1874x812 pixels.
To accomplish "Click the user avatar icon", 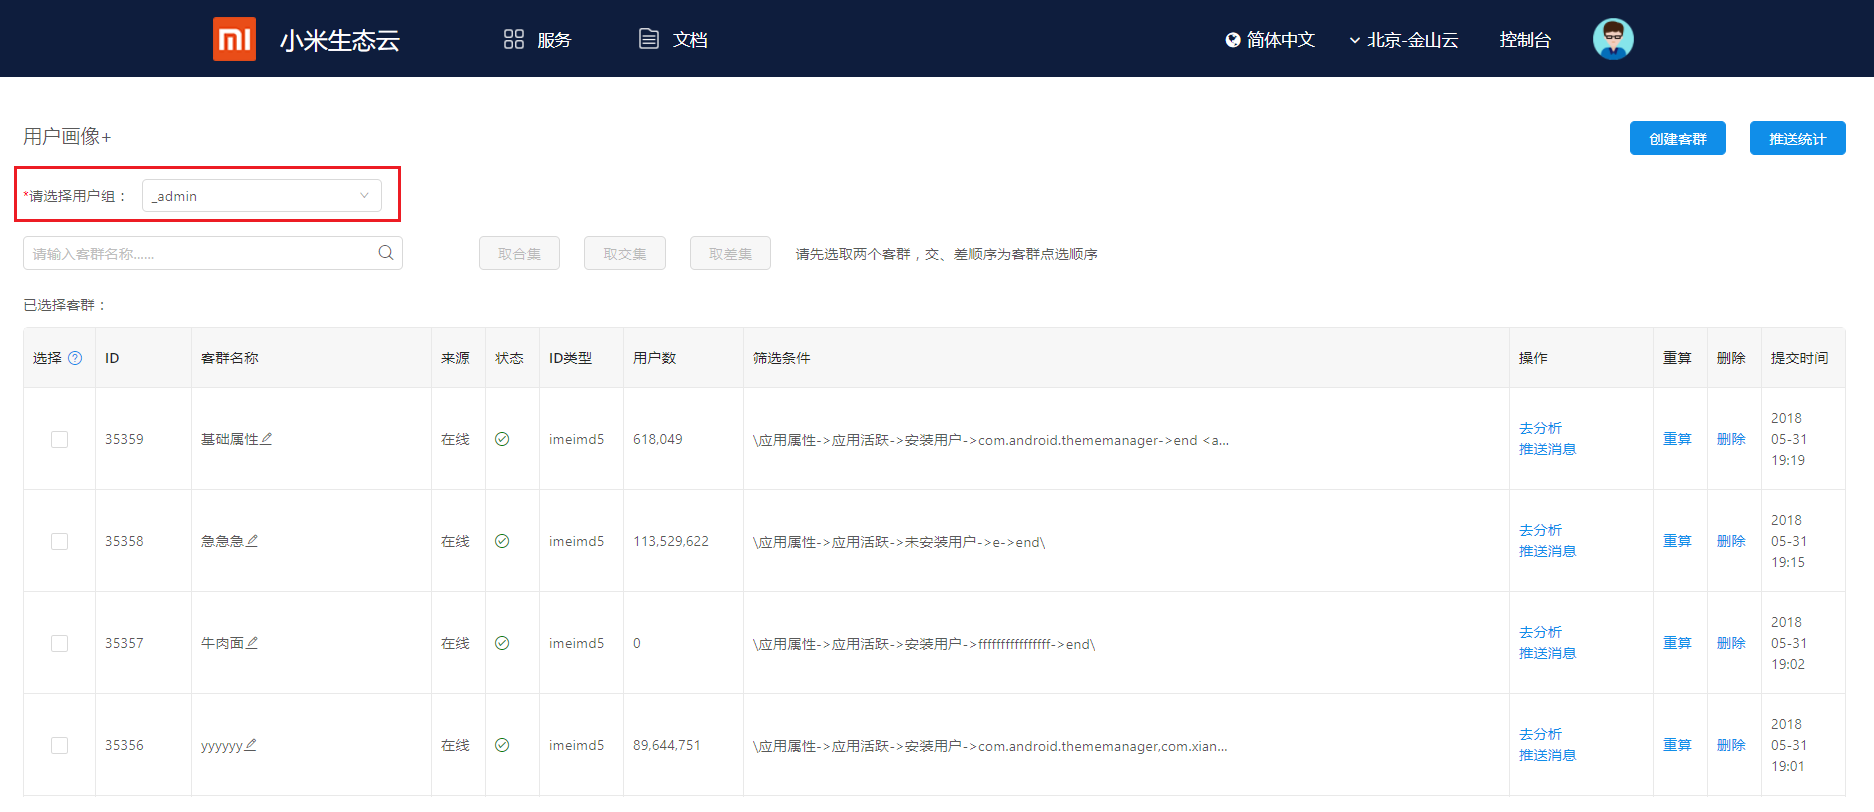I will [1612, 39].
